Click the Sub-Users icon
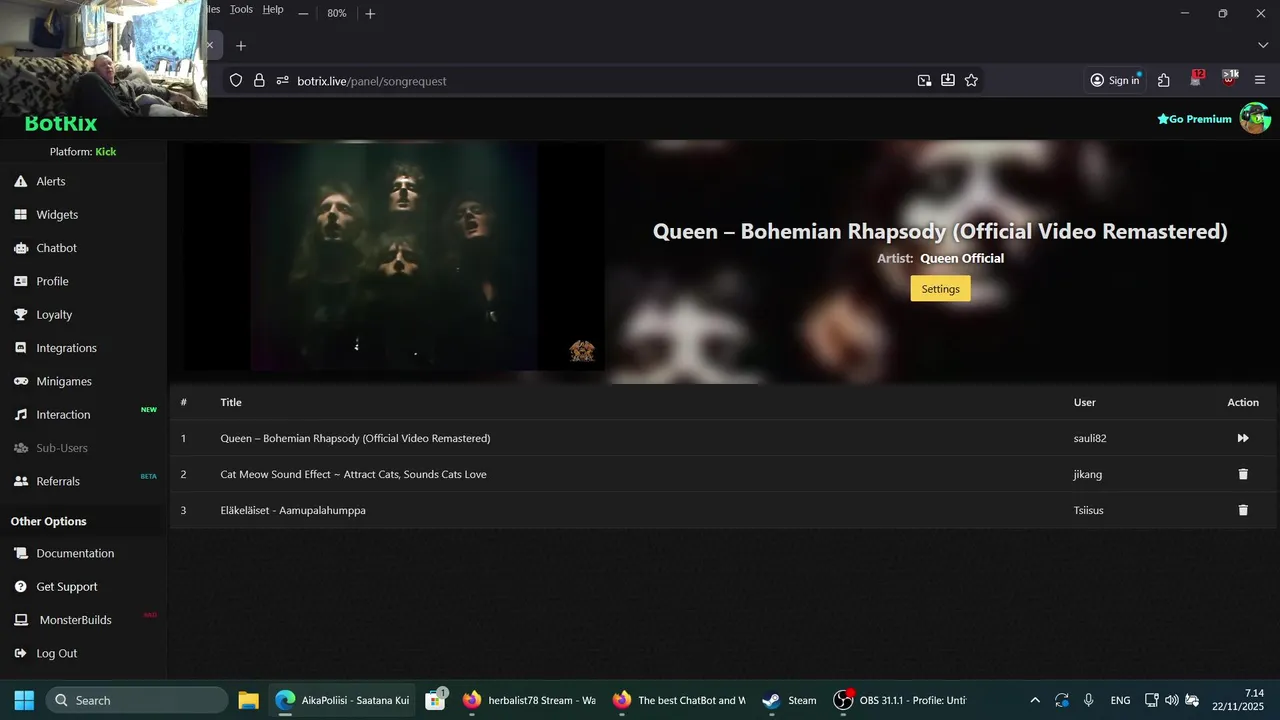The image size is (1280, 720). (x=20, y=448)
